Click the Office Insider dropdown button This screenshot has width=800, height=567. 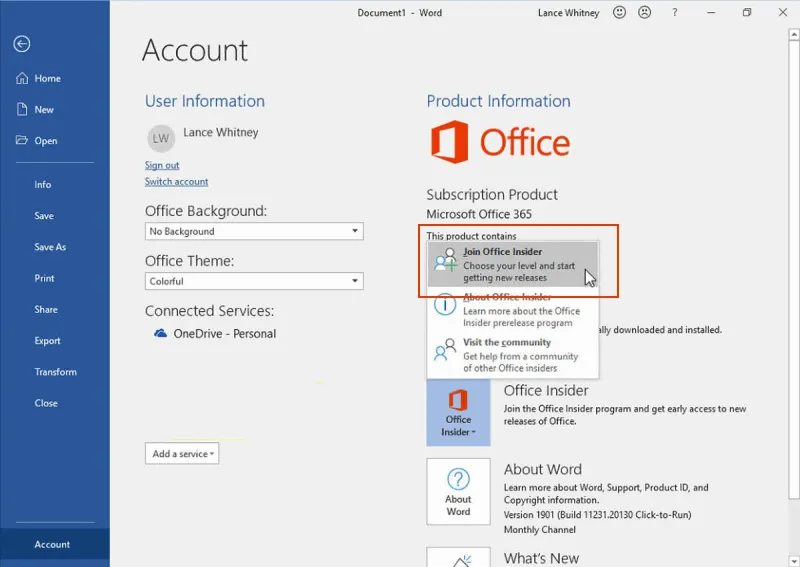[458, 413]
